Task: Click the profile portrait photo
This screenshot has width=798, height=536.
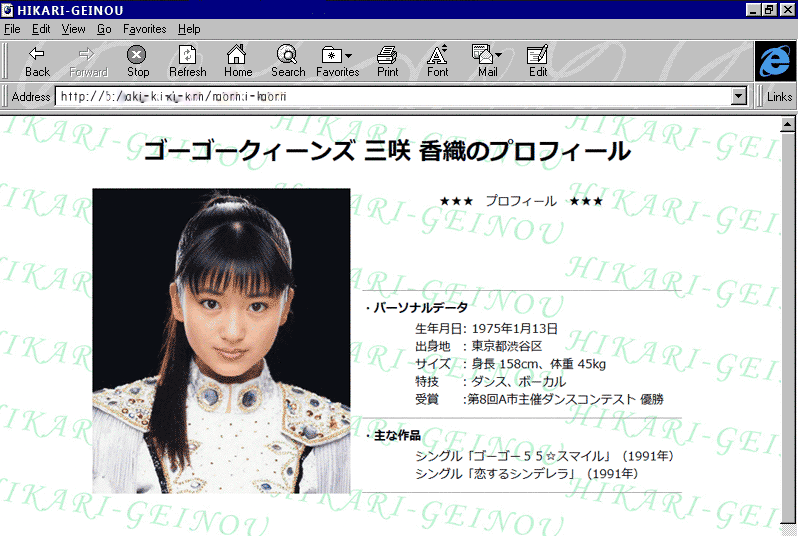Action: tap(221, 340)
